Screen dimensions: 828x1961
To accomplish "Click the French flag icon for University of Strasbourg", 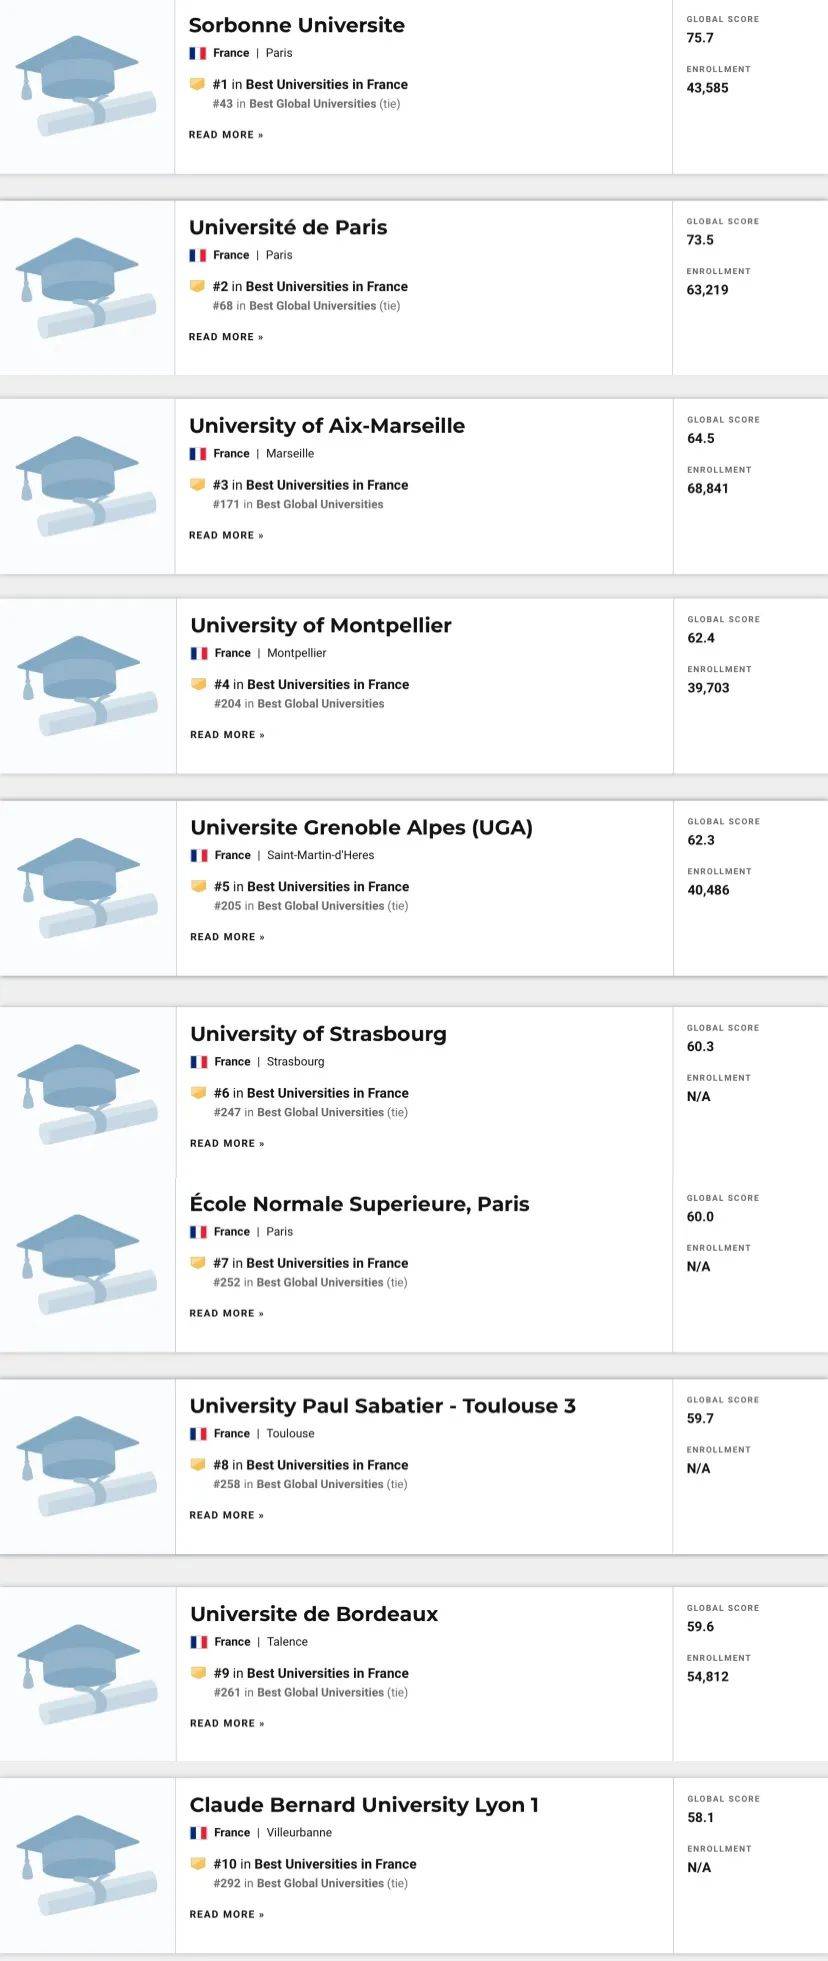I will [x=198, y=1062].
